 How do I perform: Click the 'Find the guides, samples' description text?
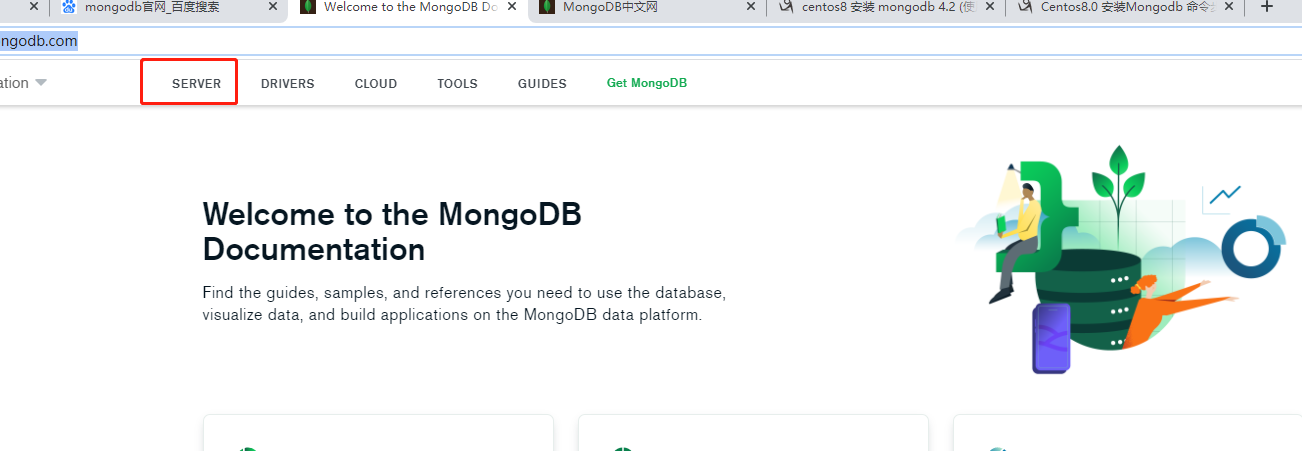pos(464,304)
